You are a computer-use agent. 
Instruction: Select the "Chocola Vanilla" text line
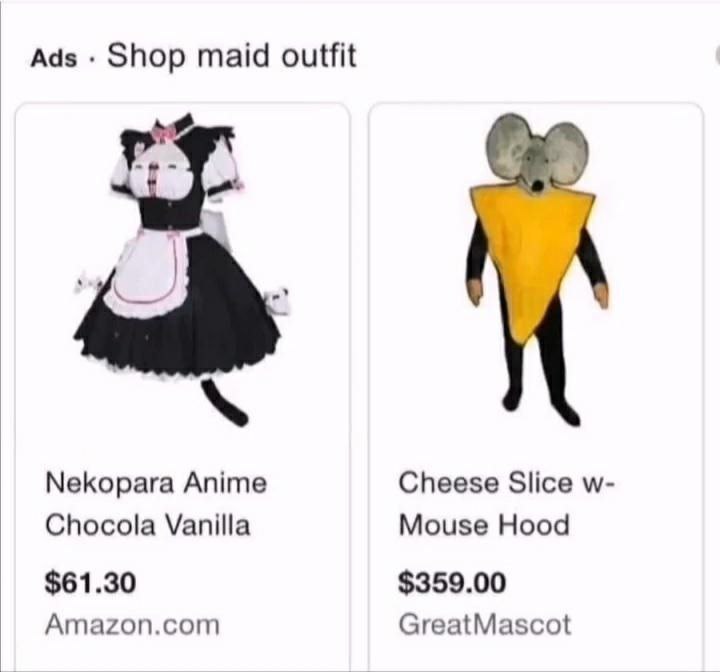click(x=147, y=525)
